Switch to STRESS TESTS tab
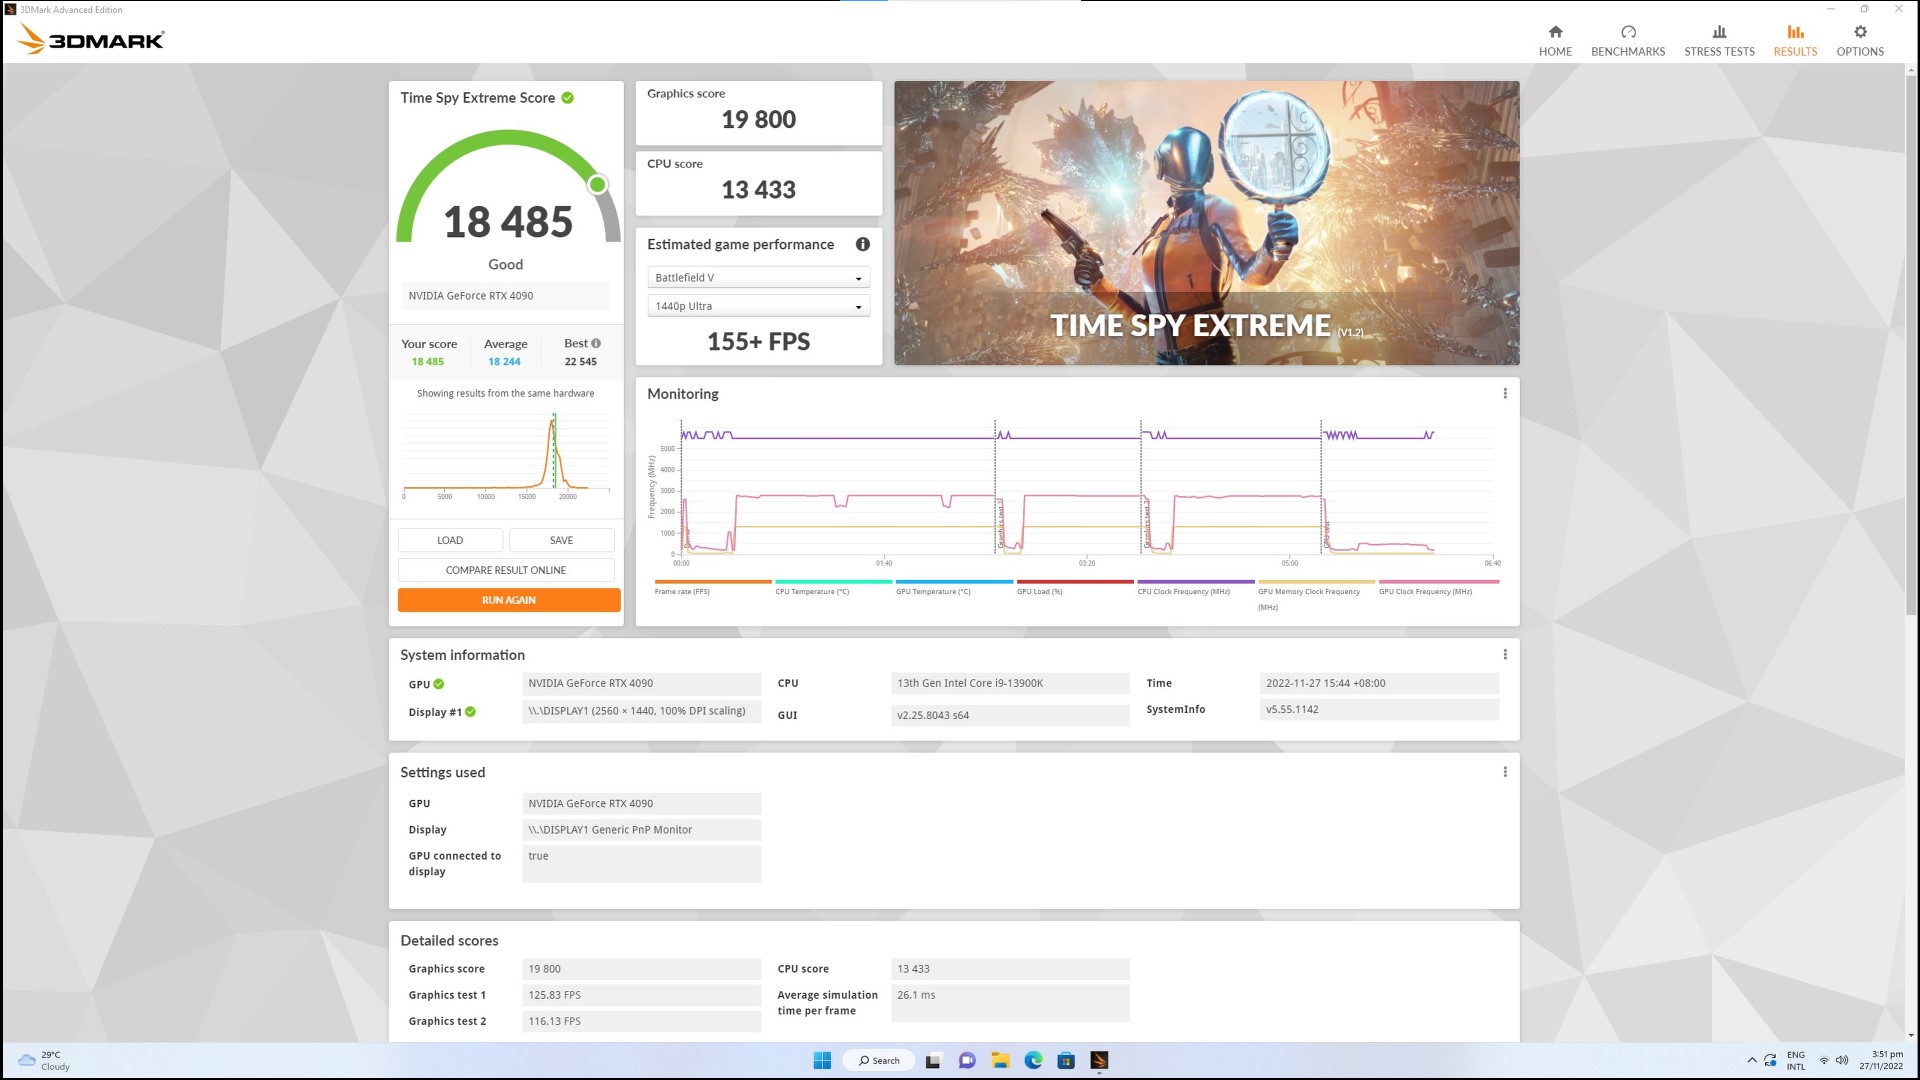Screen dimensions: 1920x1080 [1719, 41]
